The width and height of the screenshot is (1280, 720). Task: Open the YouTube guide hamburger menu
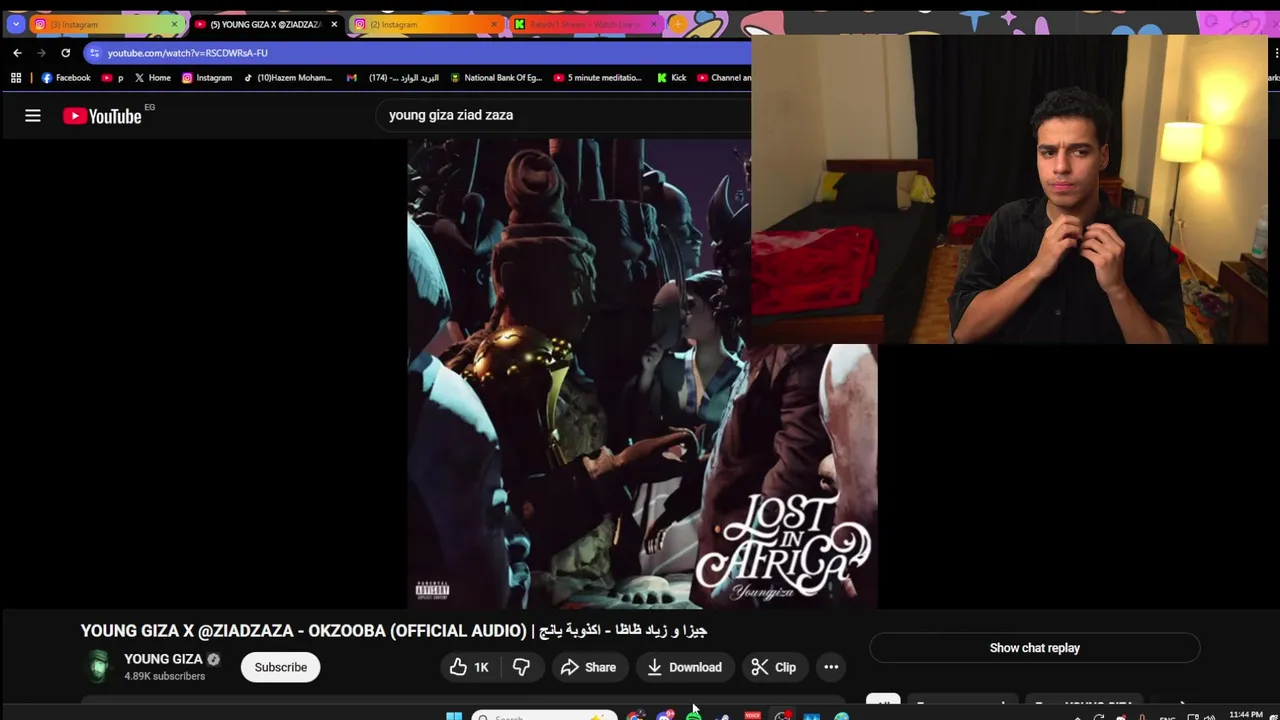[33, 116]
